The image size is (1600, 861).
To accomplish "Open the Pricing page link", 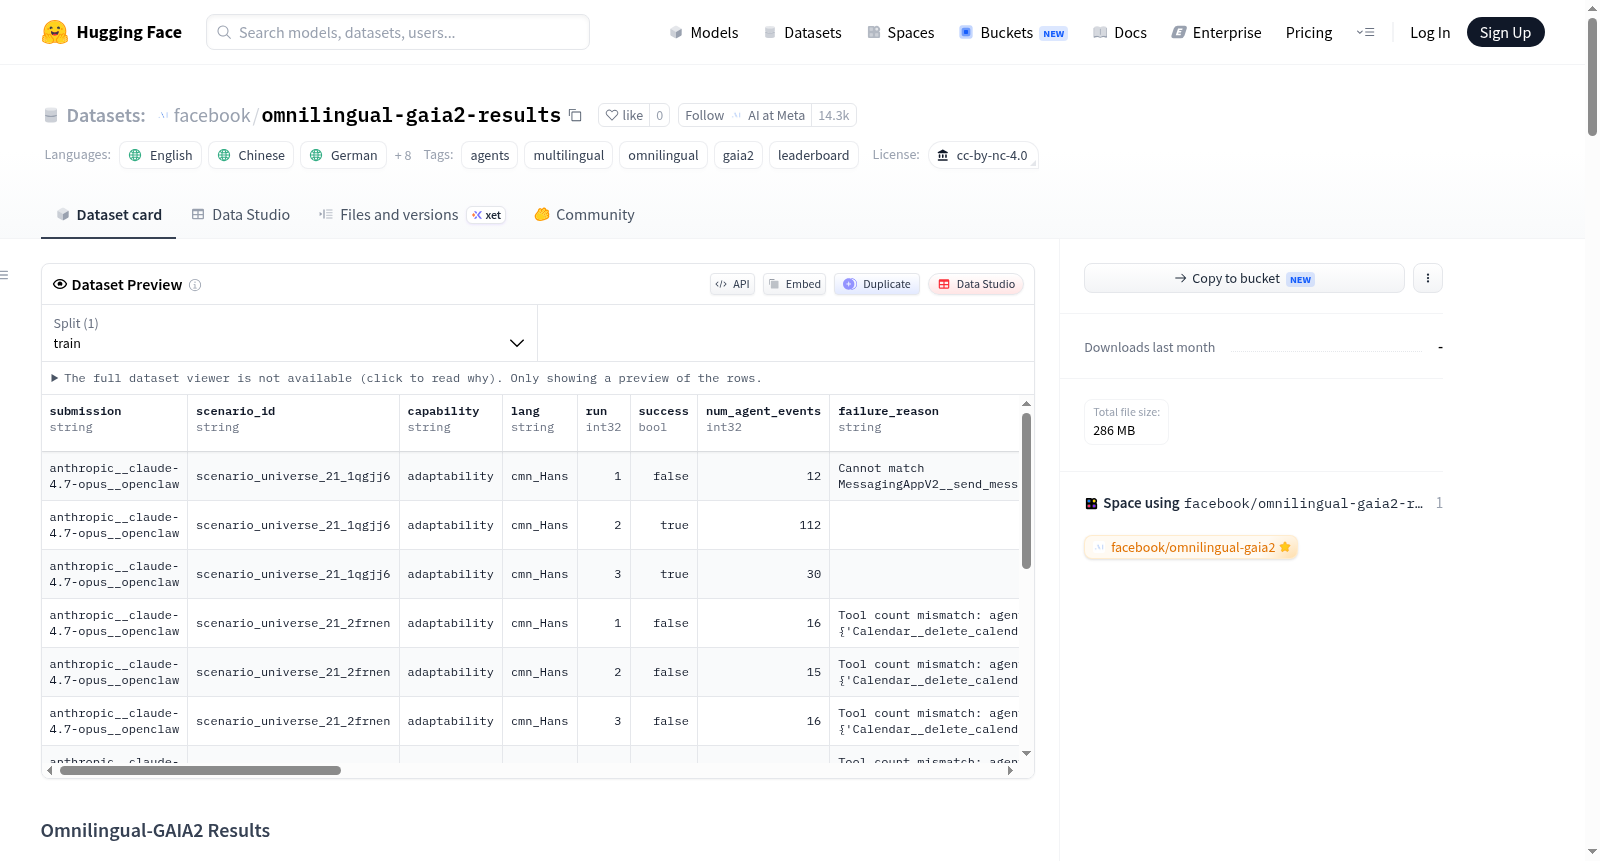I will pyautogui.click(x=1309, y=32).
